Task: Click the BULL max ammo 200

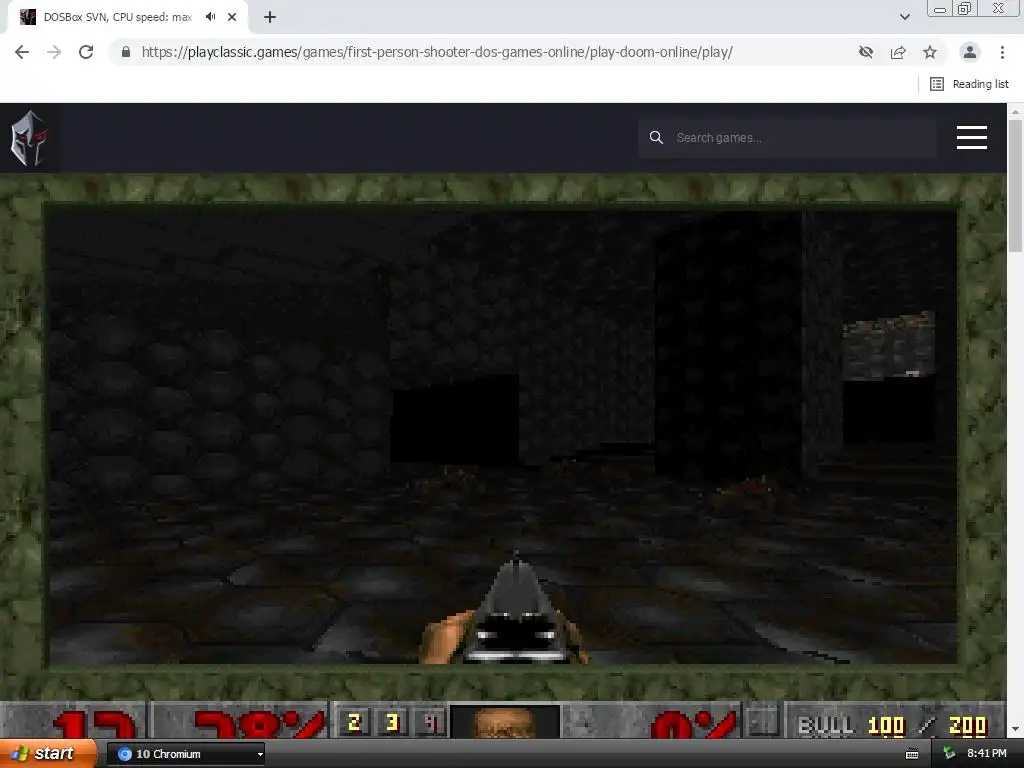Action: pyautogui.click(x=967, y=726)
